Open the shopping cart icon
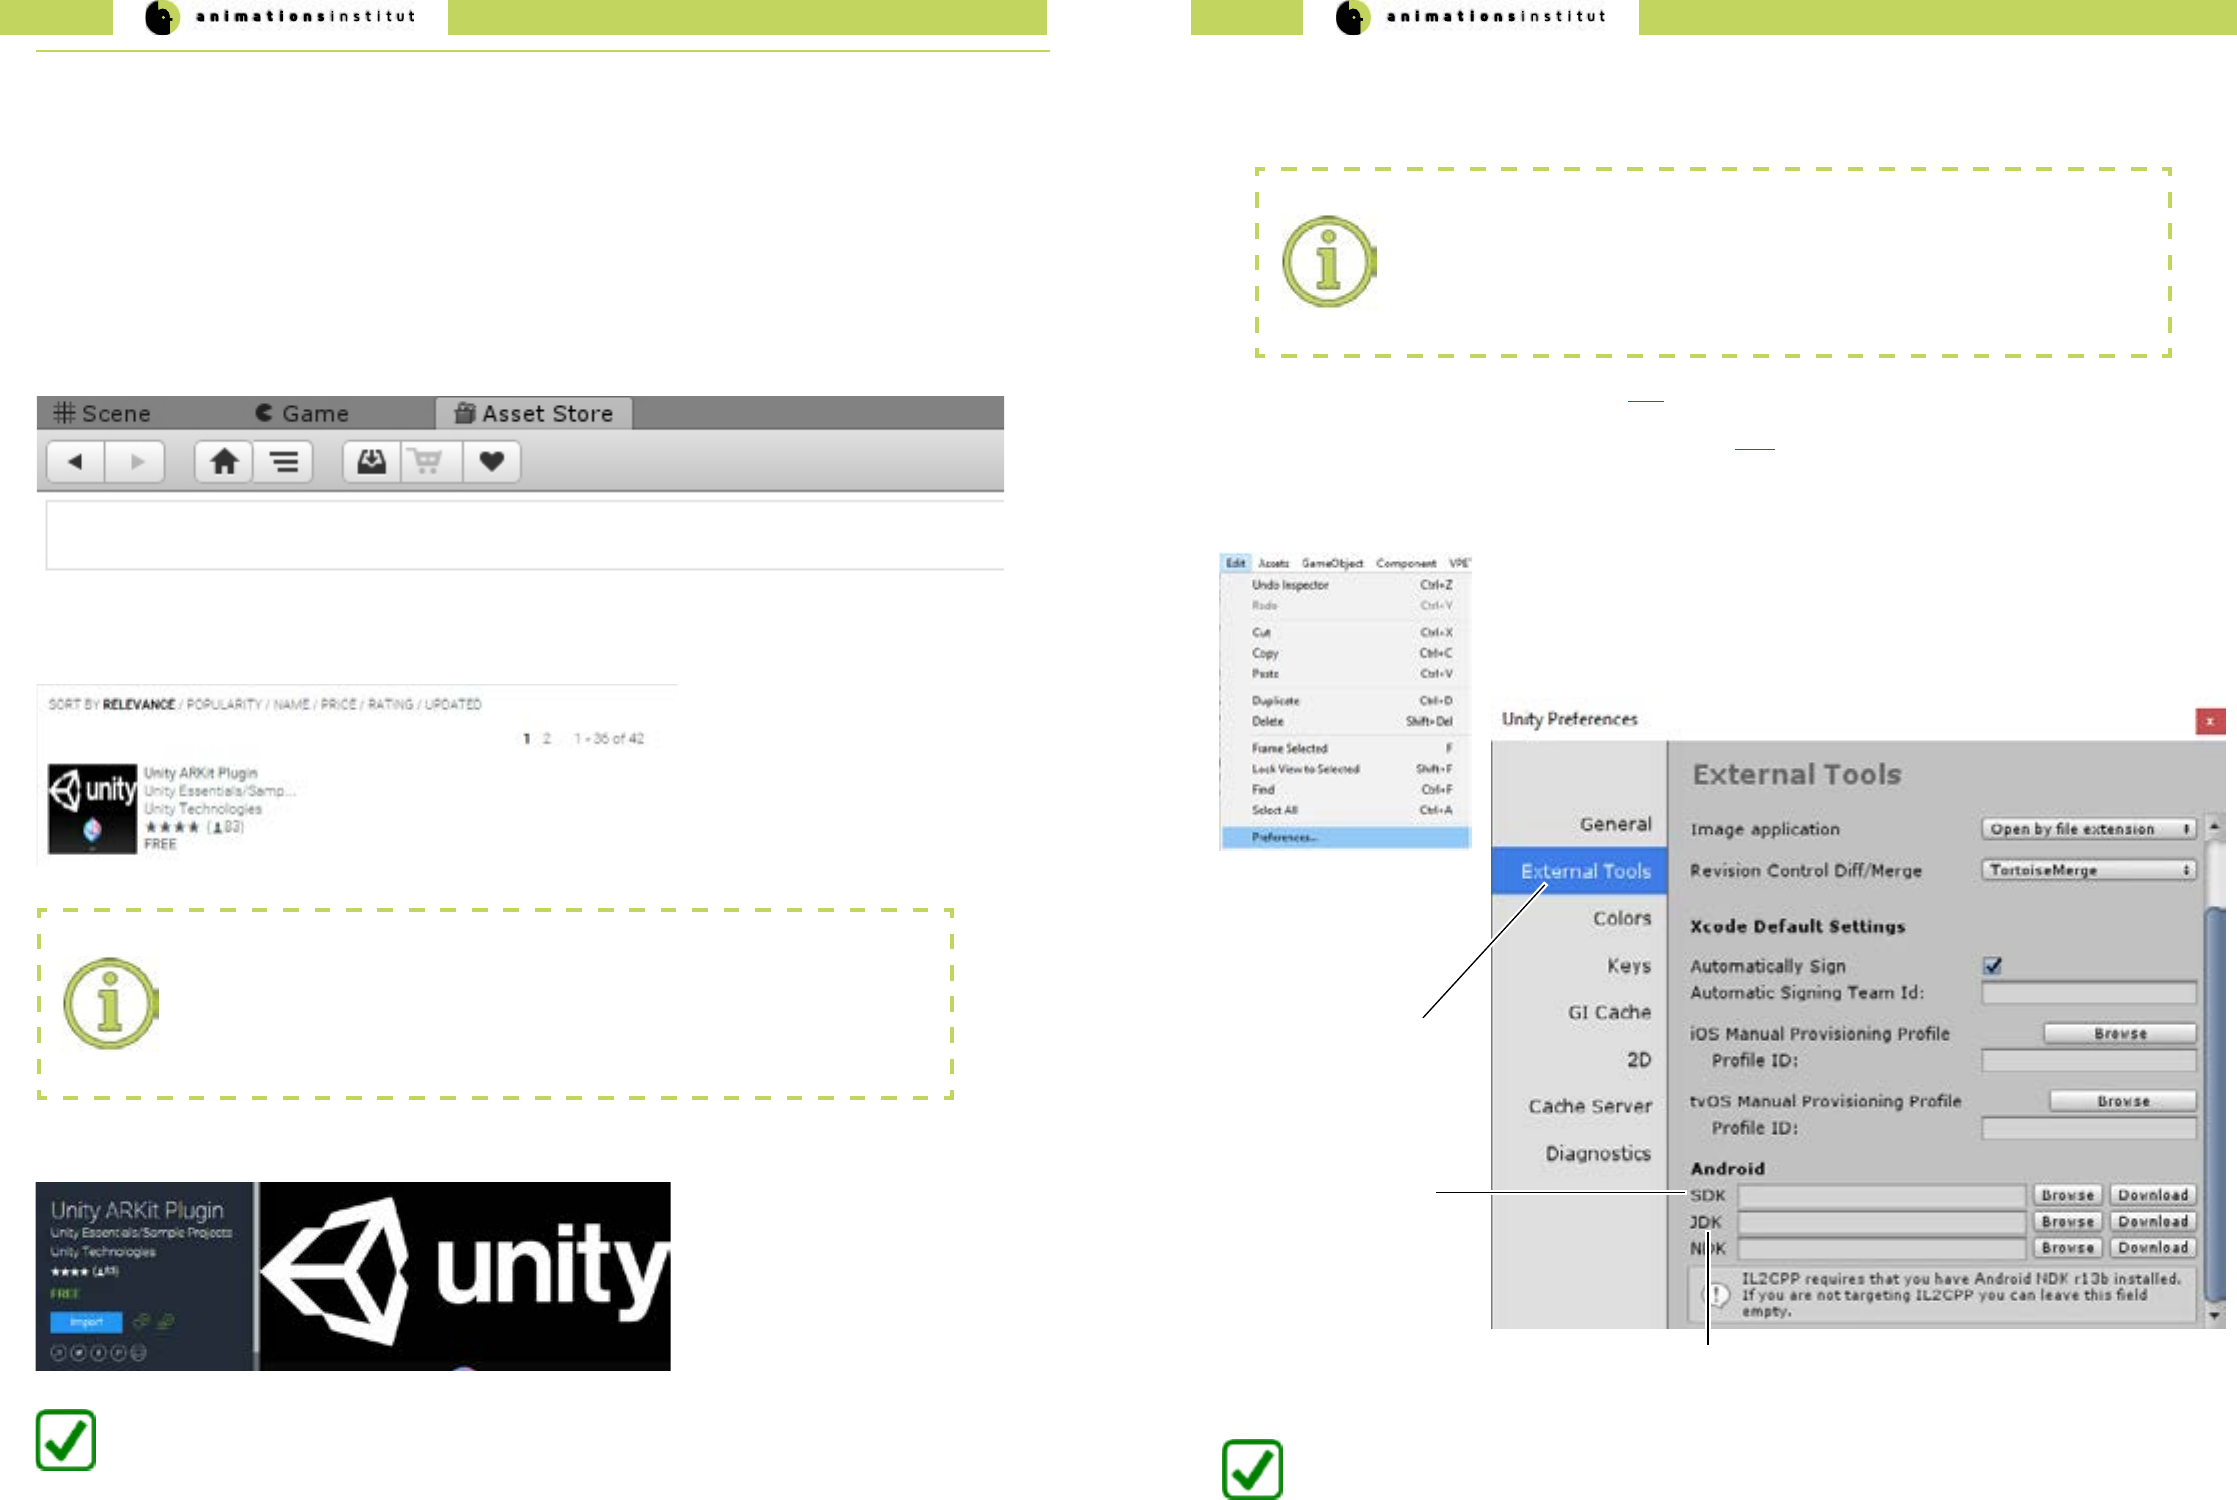Screen dimensions: 2237x1500 click(430, 462)
